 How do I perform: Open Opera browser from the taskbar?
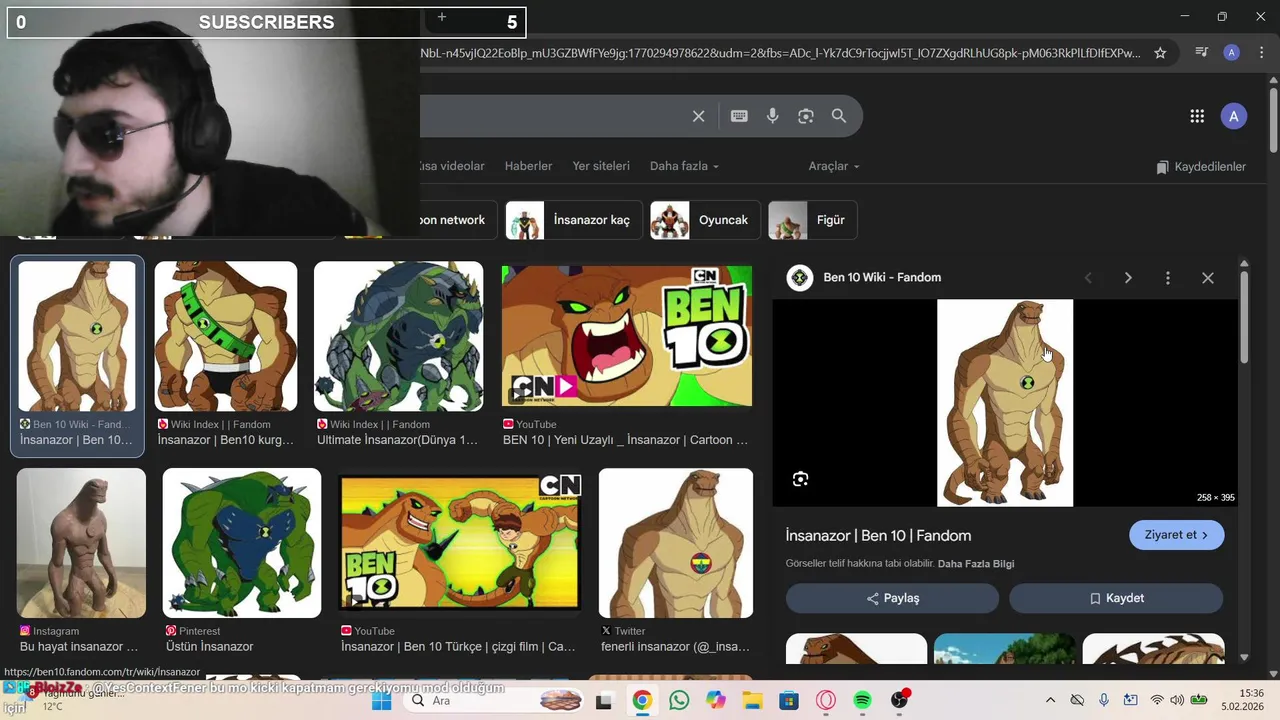click(x=826, y=701)
